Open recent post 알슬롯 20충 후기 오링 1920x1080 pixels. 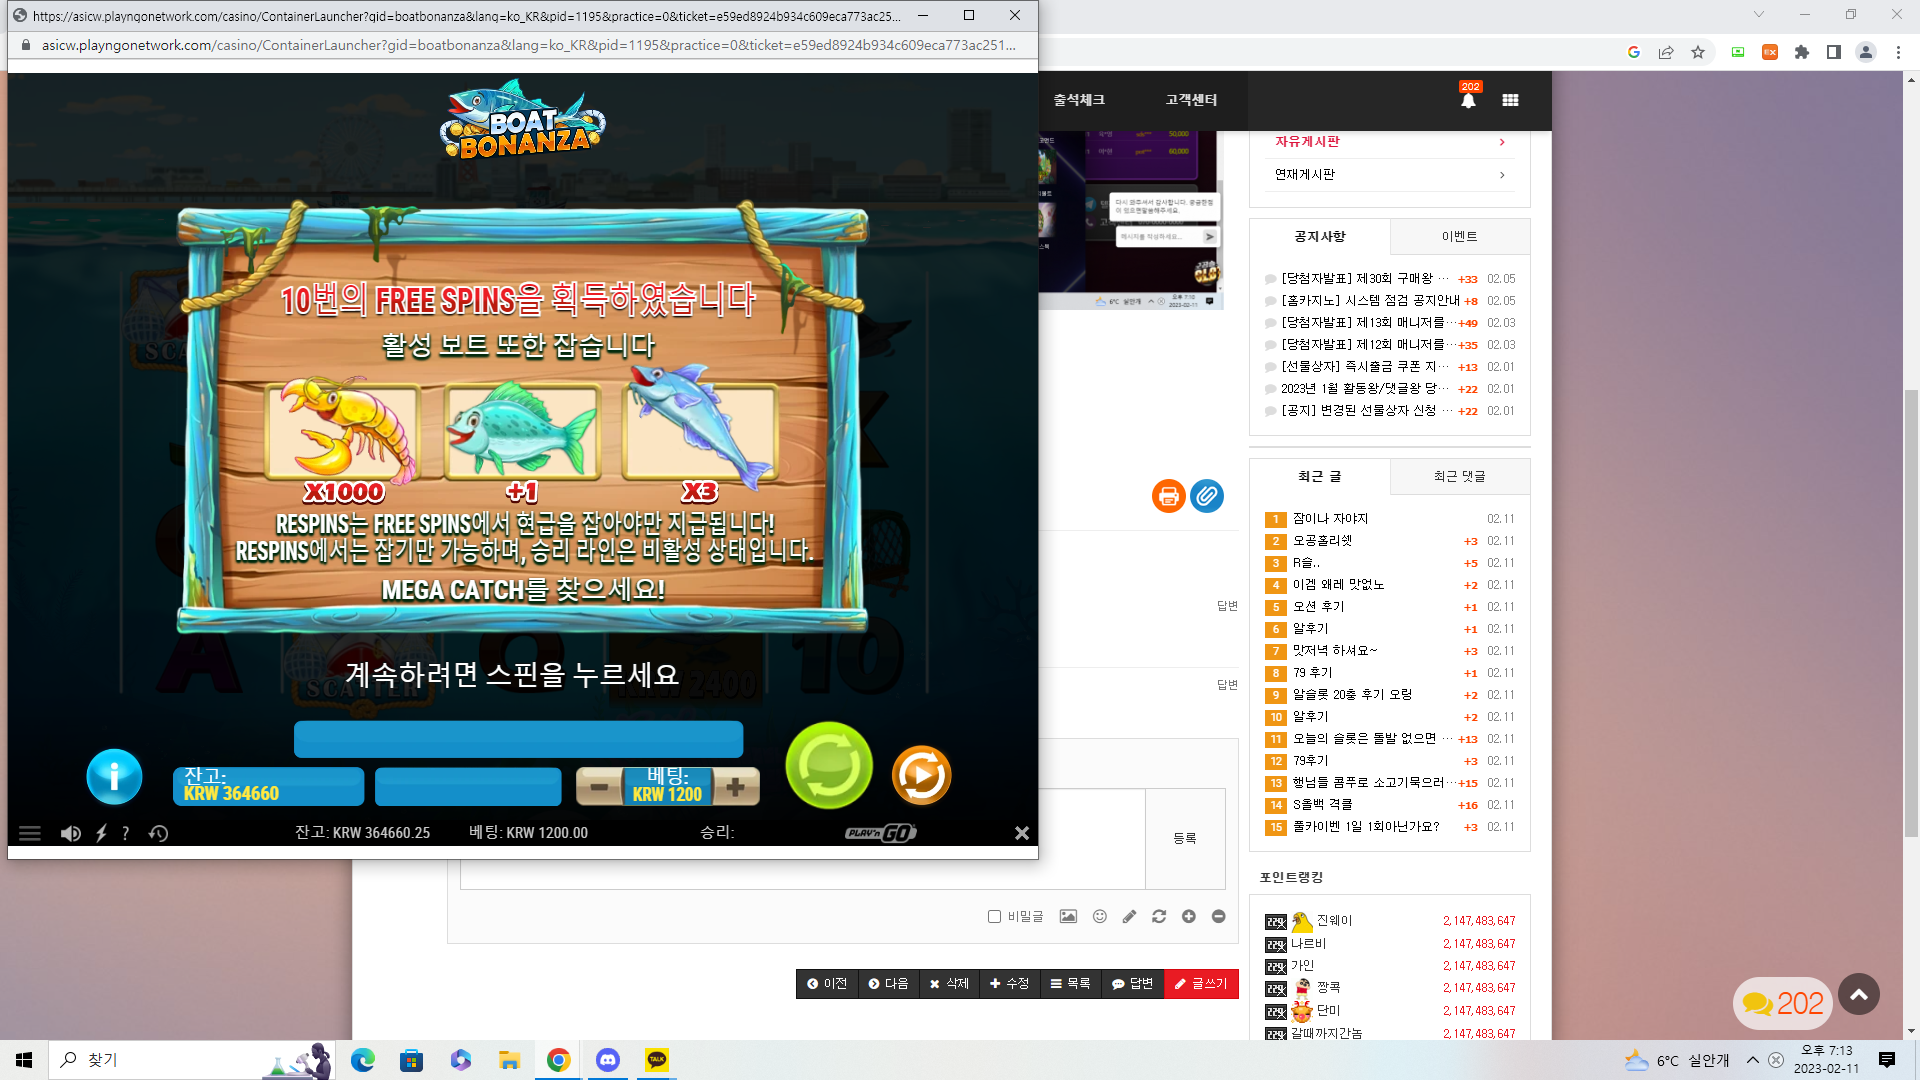pyautogui.click(x=1352, y=695)
